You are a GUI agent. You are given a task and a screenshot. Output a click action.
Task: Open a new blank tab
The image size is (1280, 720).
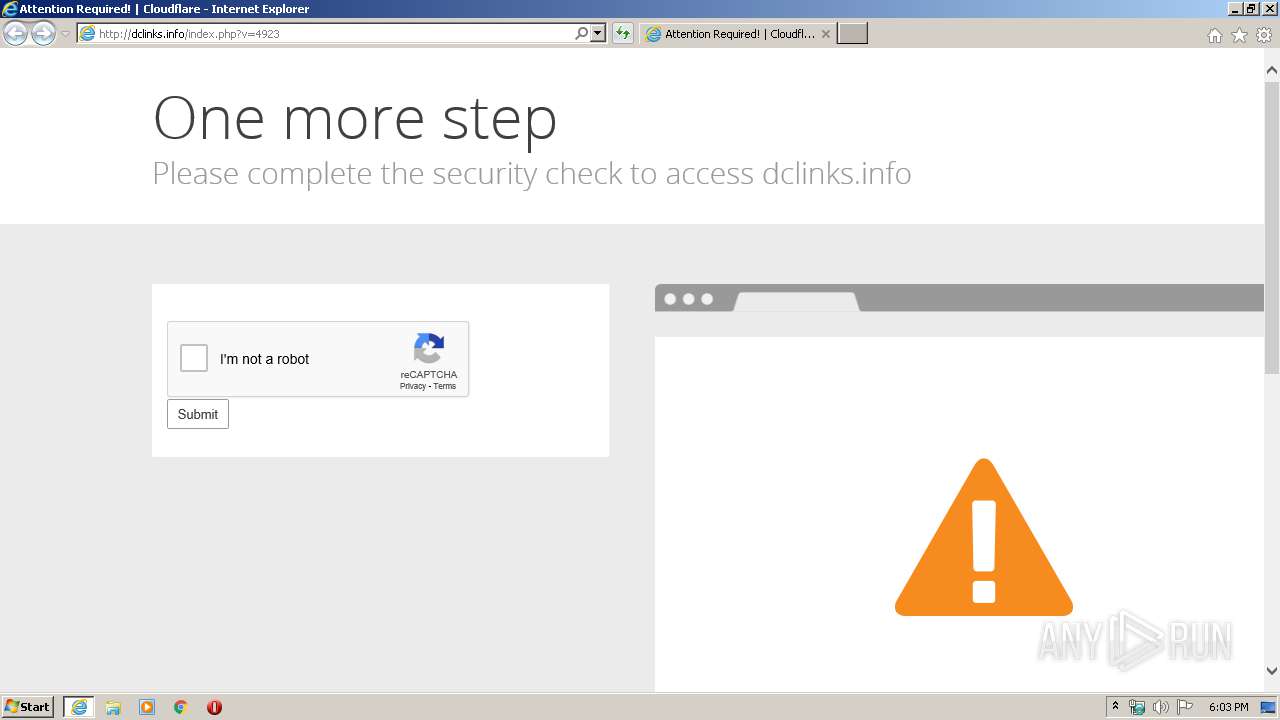852,34
